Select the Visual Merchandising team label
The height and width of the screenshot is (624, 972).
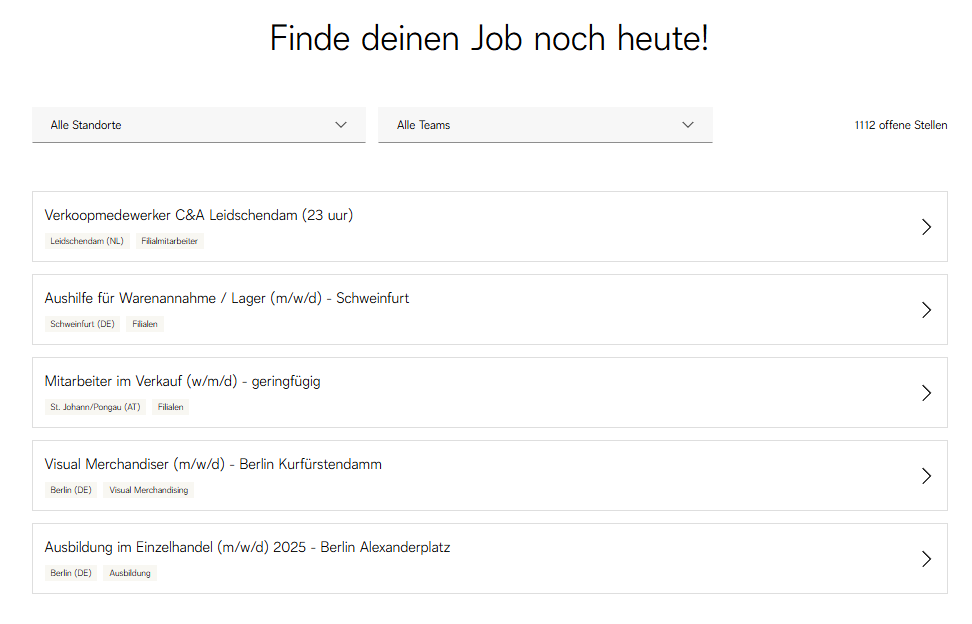tap(148, 490)
